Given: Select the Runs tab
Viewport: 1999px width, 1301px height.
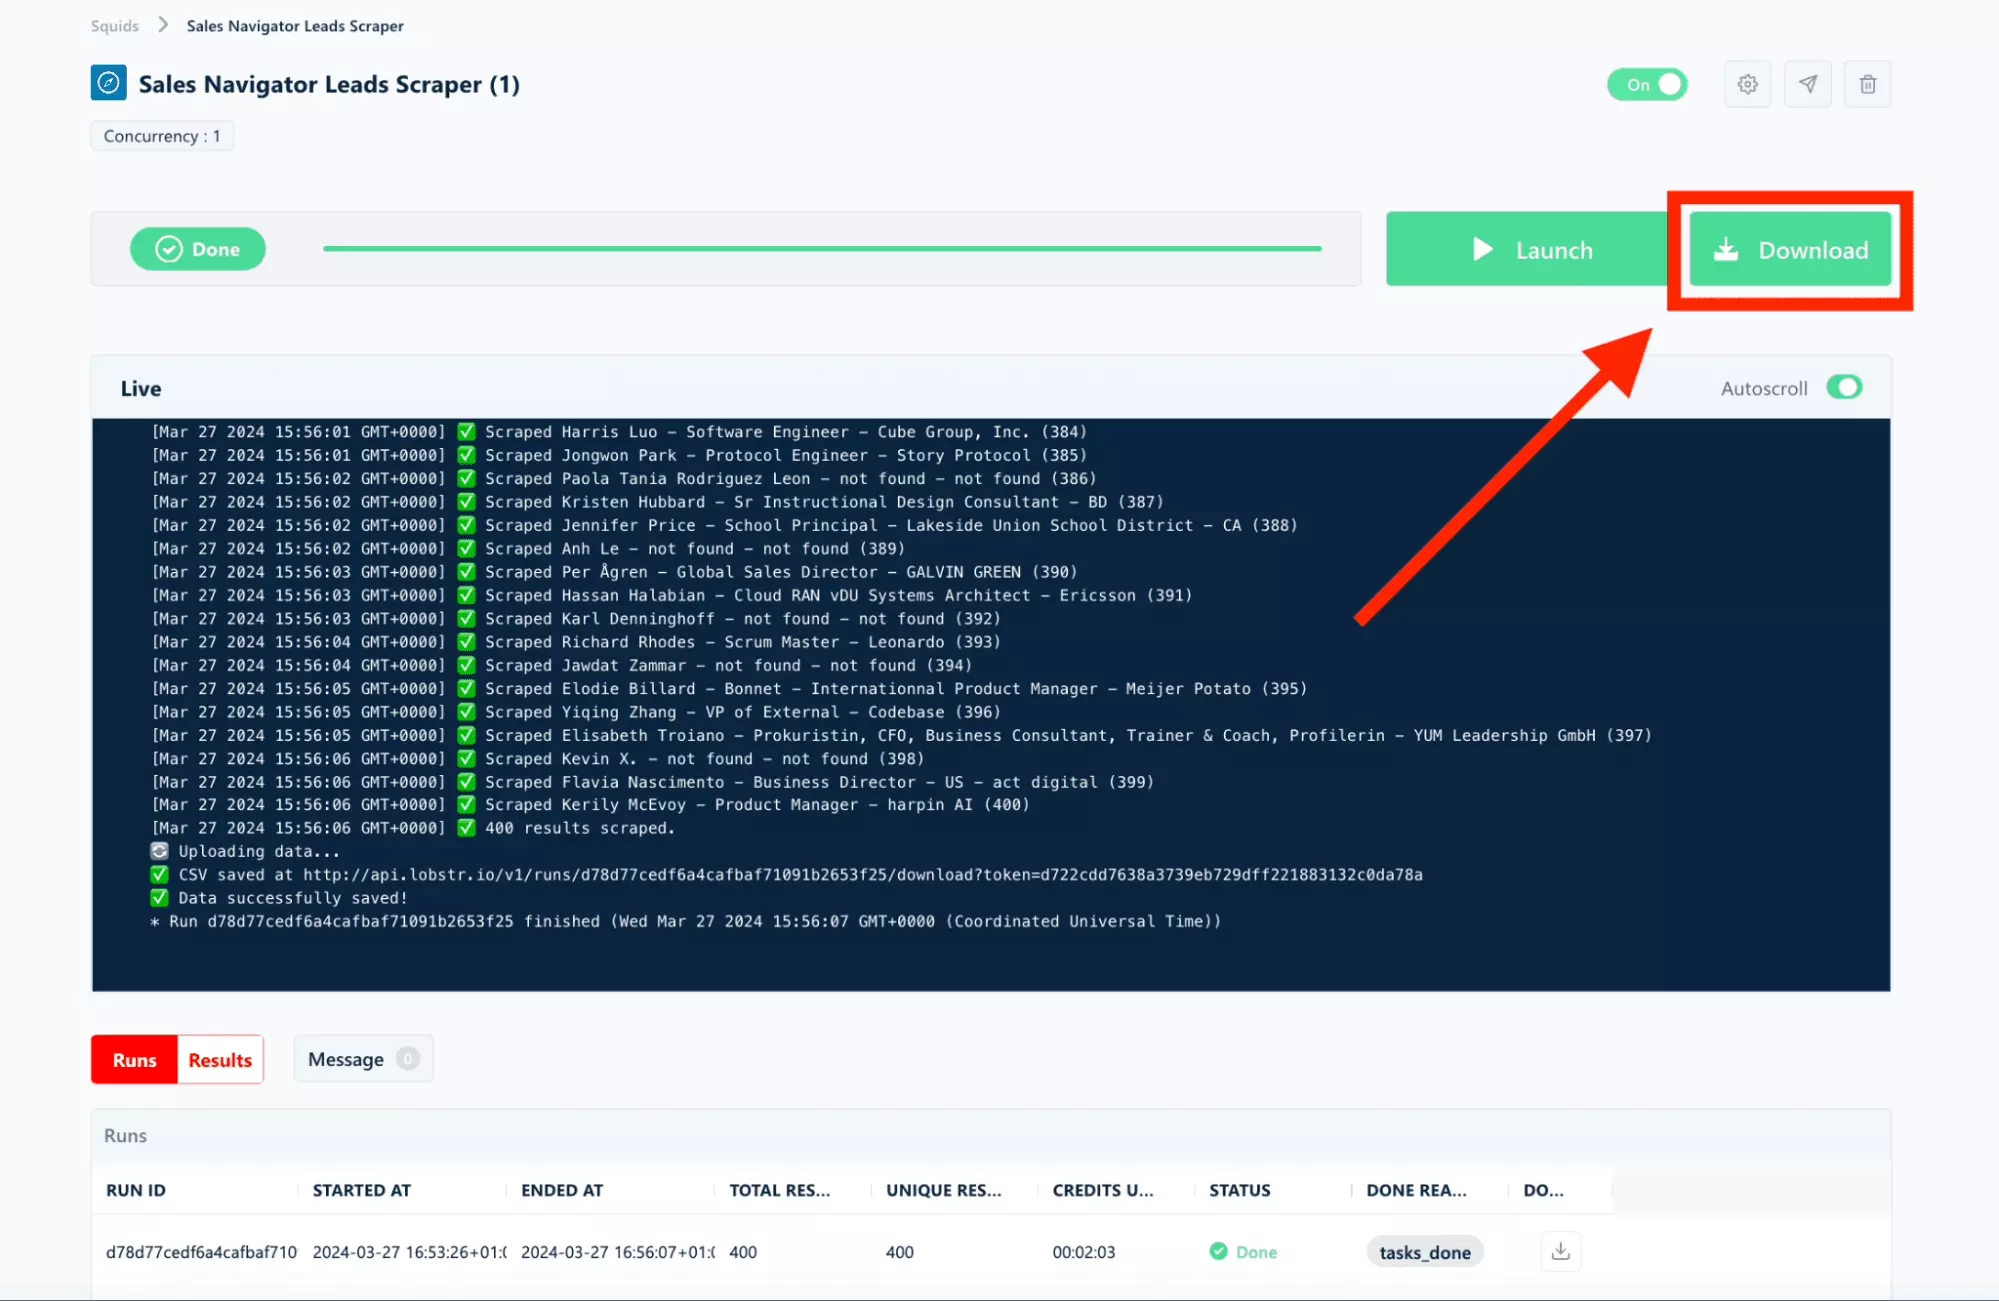Looking at the screenshot, I should click(134, 1060).
